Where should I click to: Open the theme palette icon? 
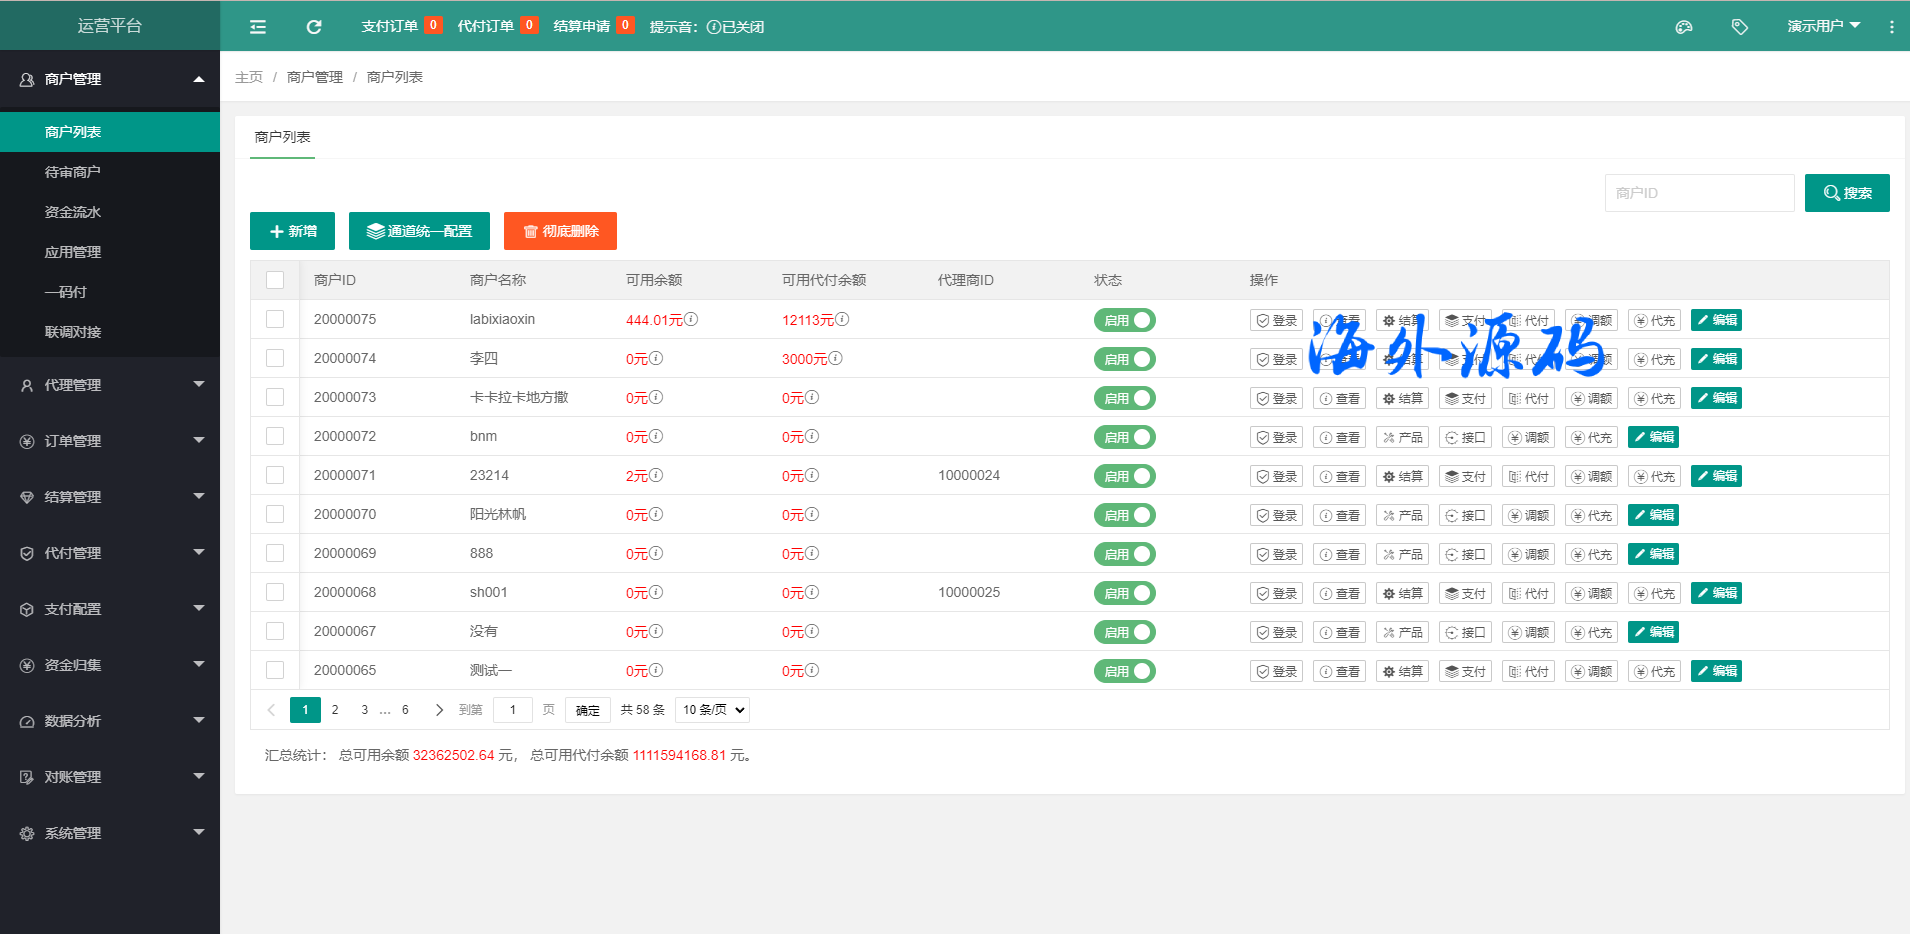[1684, 27]
